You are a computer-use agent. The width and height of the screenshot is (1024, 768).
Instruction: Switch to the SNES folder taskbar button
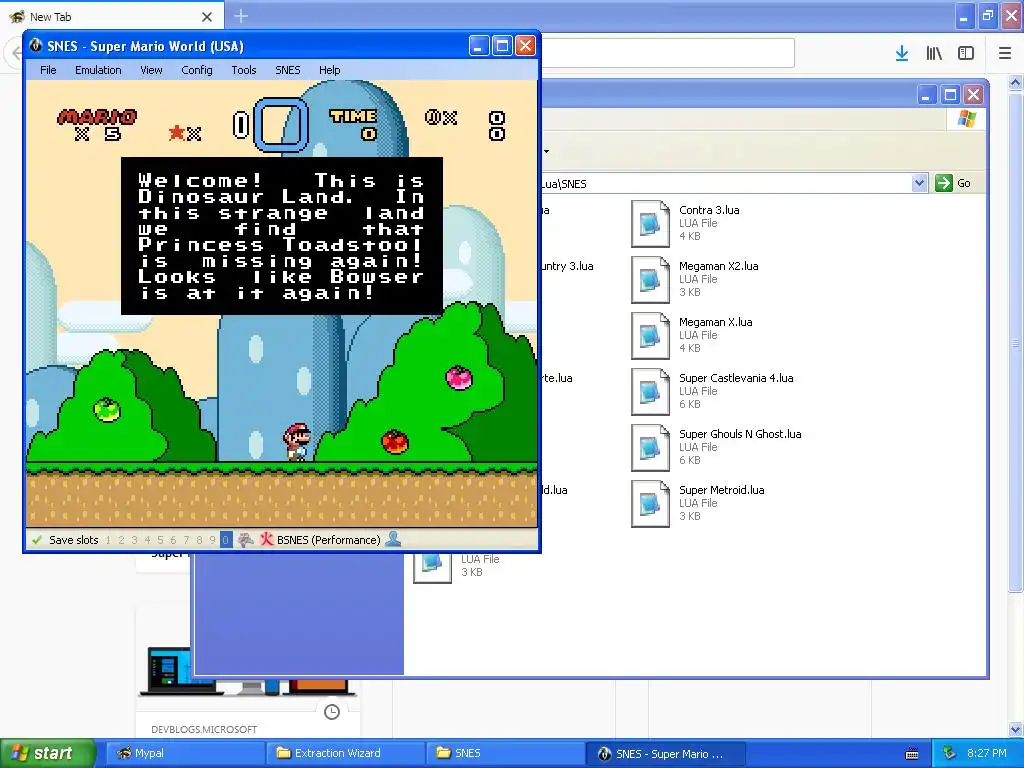(505, 753)
